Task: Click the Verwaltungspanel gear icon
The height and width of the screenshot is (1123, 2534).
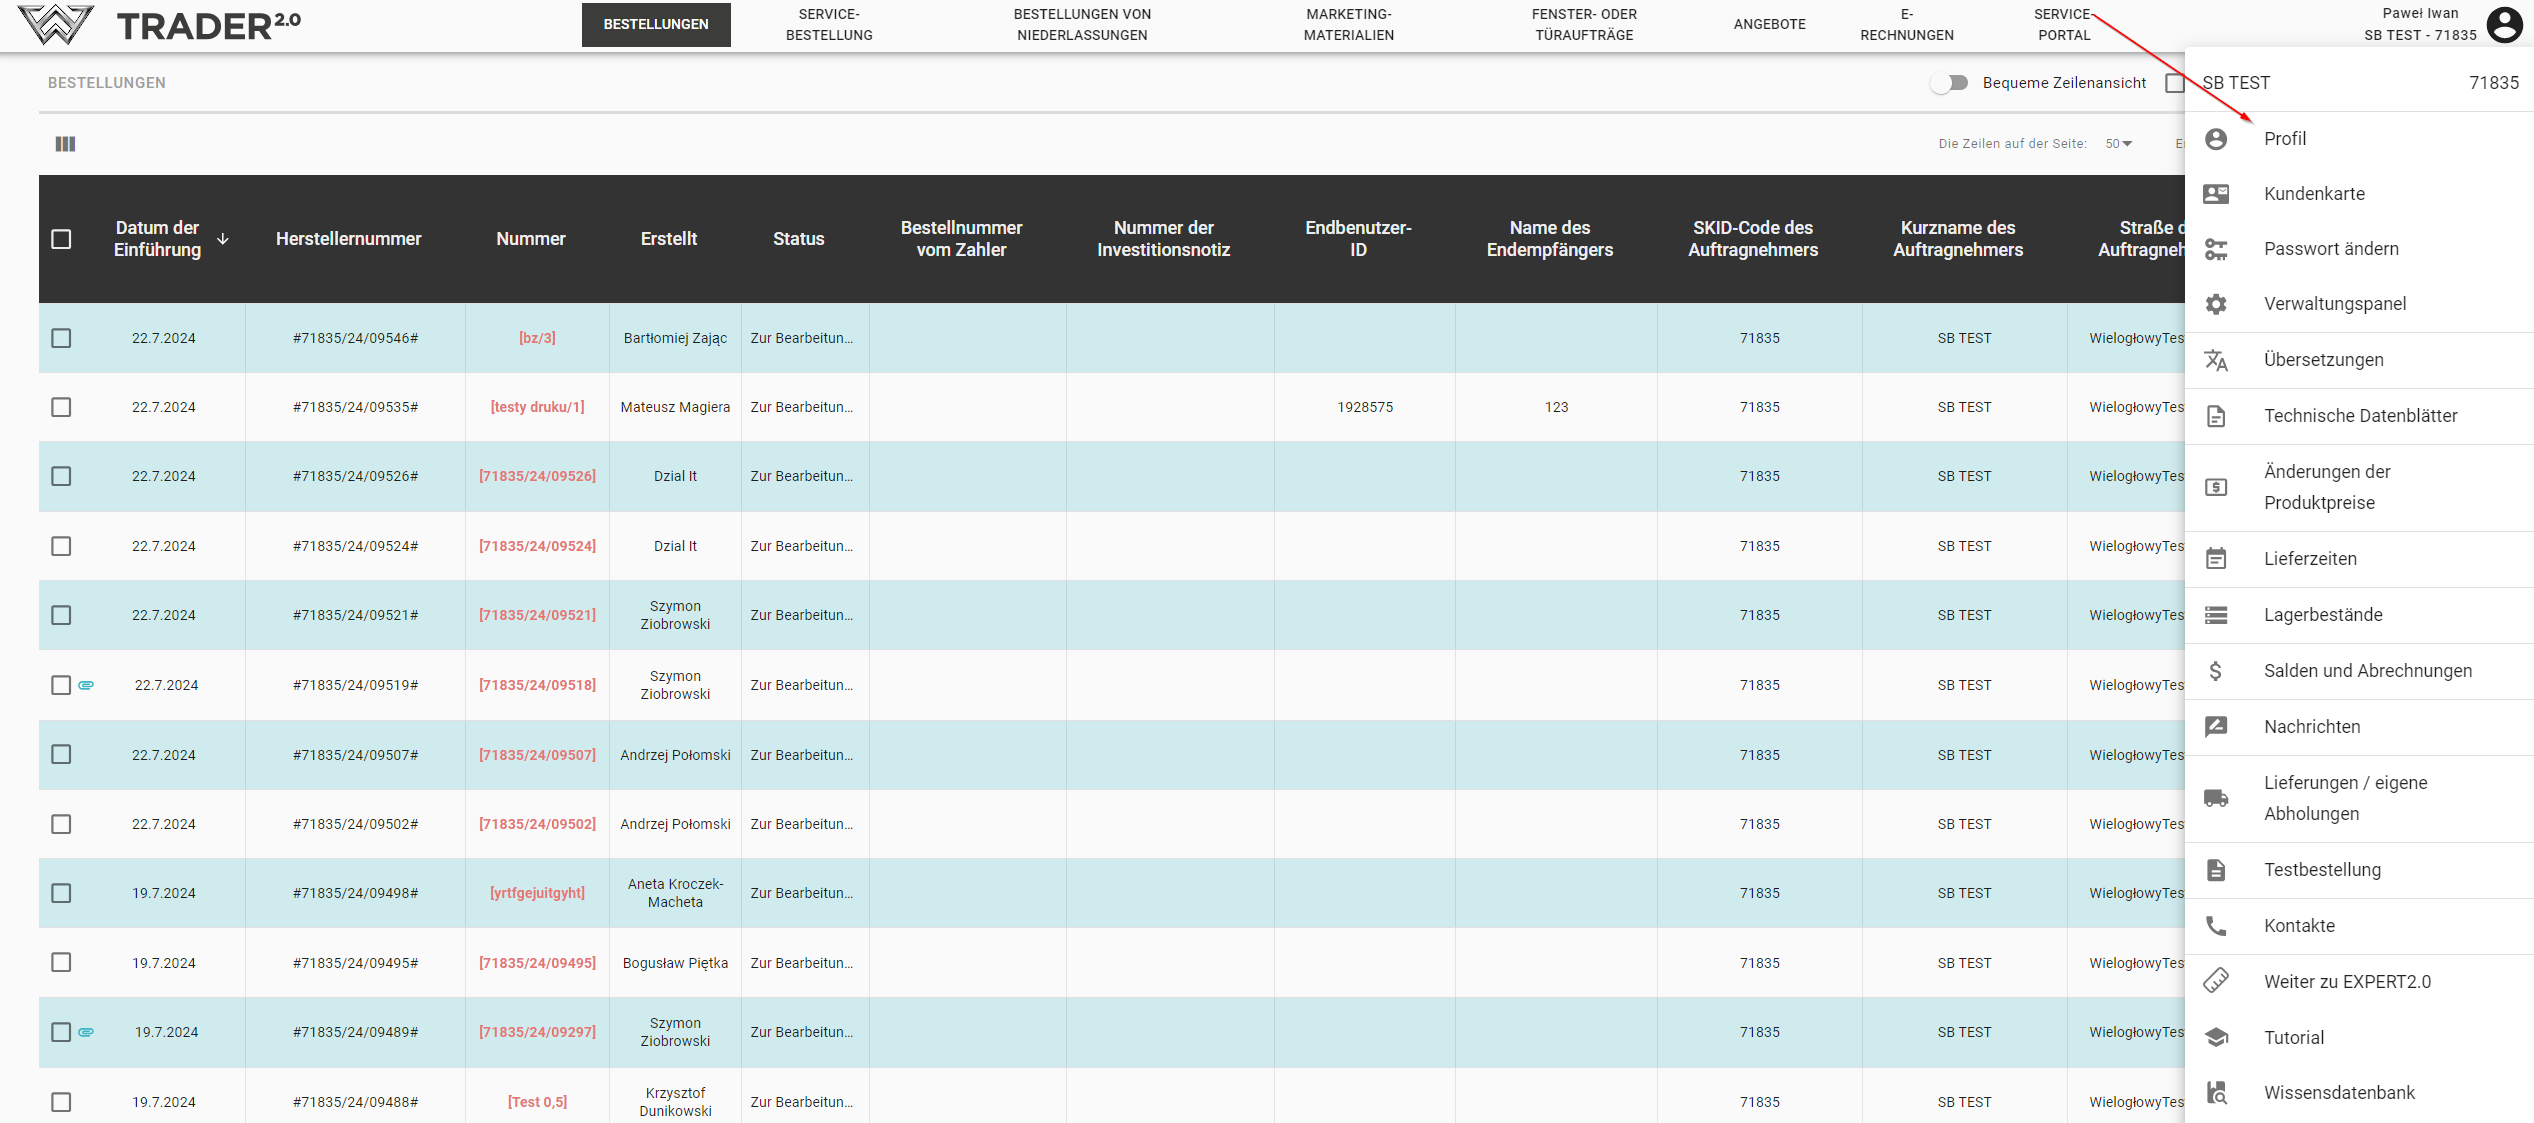Action: pos(2216,304)
